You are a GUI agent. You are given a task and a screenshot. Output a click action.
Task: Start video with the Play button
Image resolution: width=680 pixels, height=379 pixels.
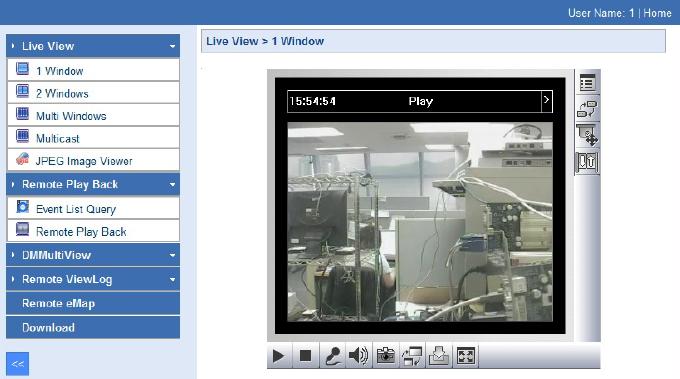[279, 356]
